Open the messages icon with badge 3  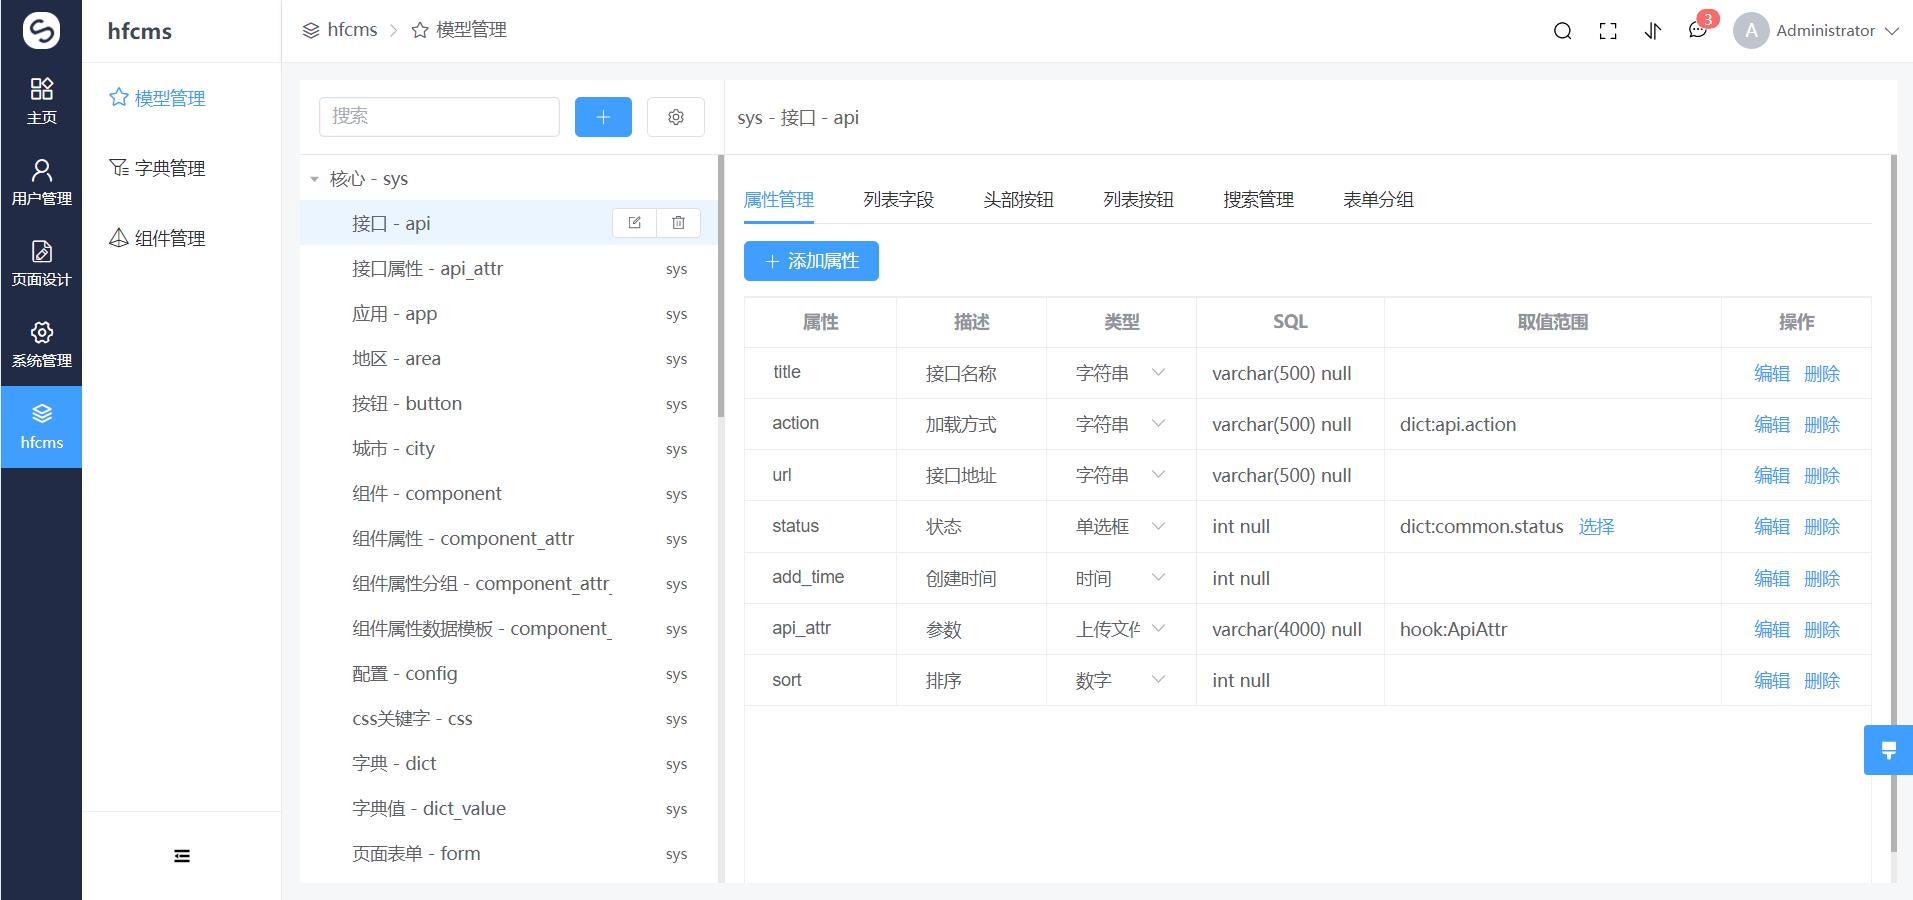1698,30
